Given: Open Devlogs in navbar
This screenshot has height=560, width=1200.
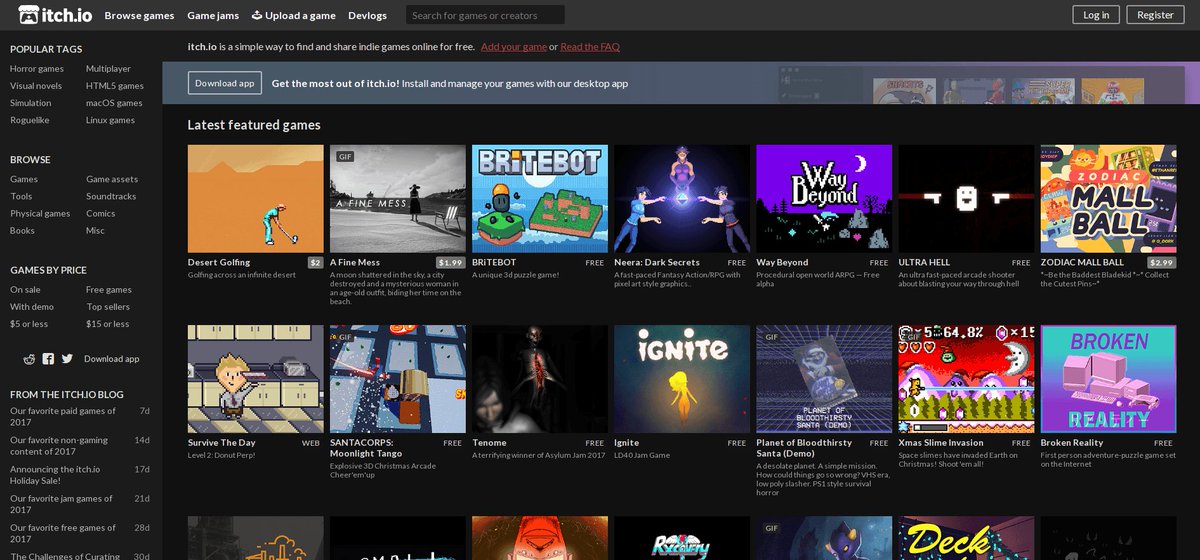Looking at the screenshot, I should coord(368,15).
